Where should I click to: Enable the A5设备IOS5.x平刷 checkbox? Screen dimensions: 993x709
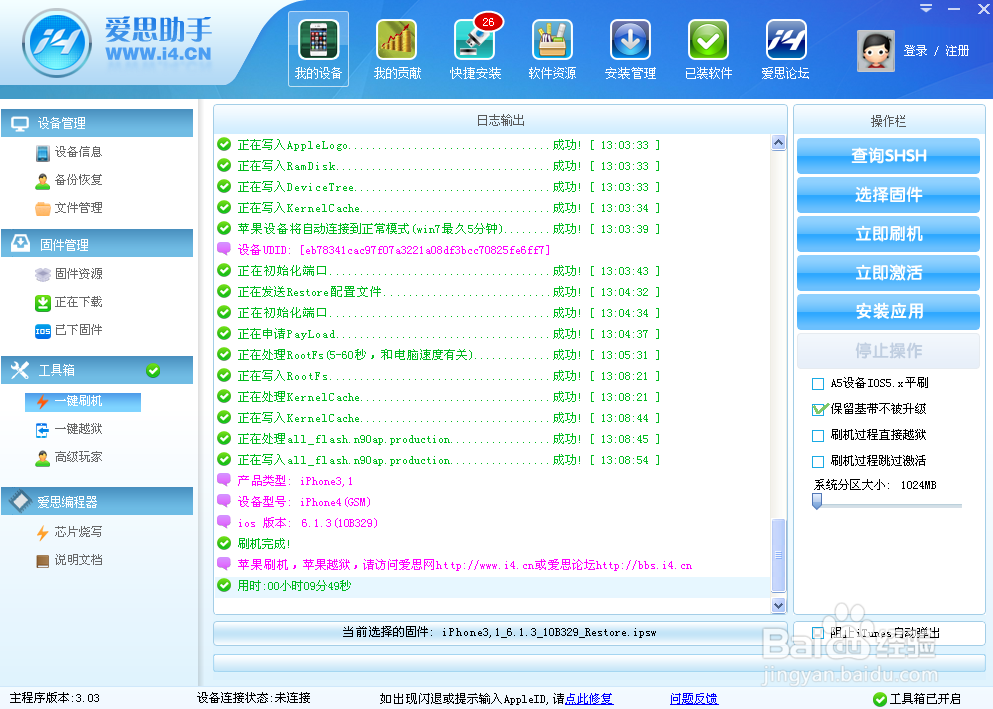(817, 382)
